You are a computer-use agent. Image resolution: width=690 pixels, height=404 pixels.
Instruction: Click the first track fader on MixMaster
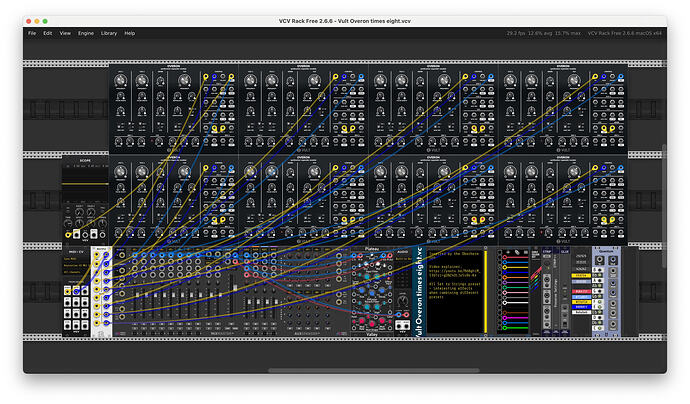pos(138,295)
